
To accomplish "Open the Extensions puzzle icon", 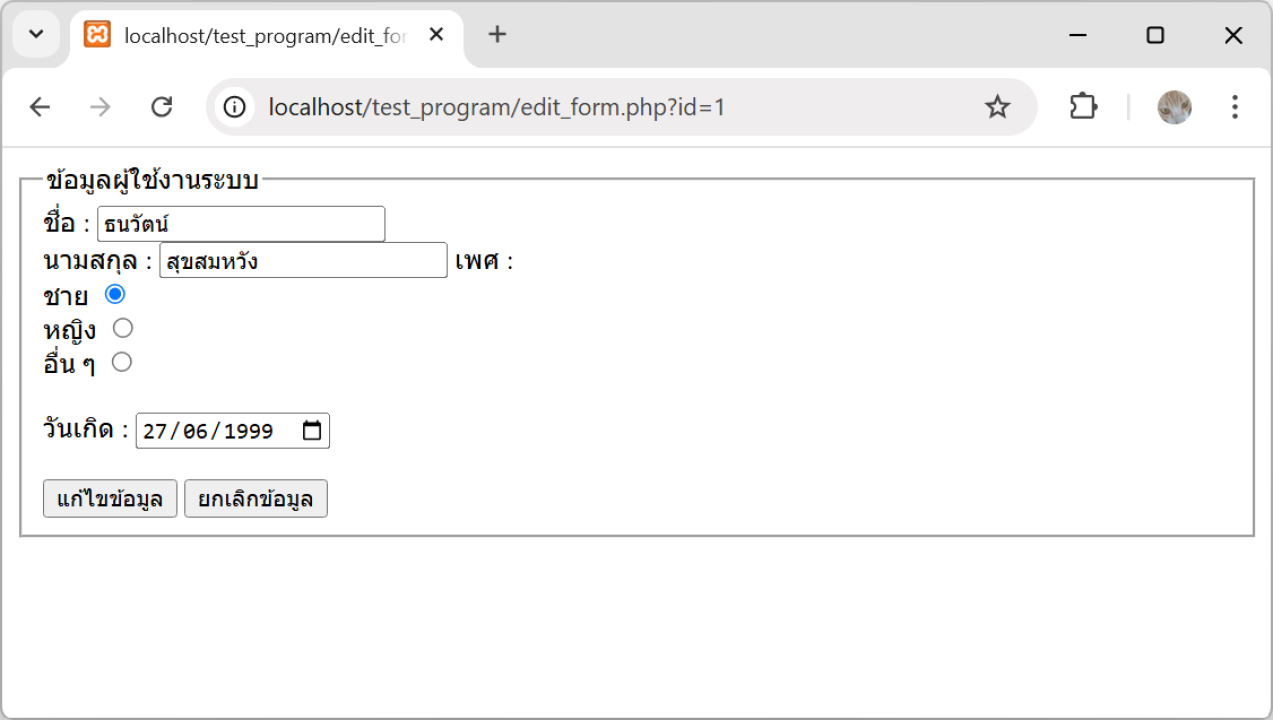I will tap(1083, 107).
